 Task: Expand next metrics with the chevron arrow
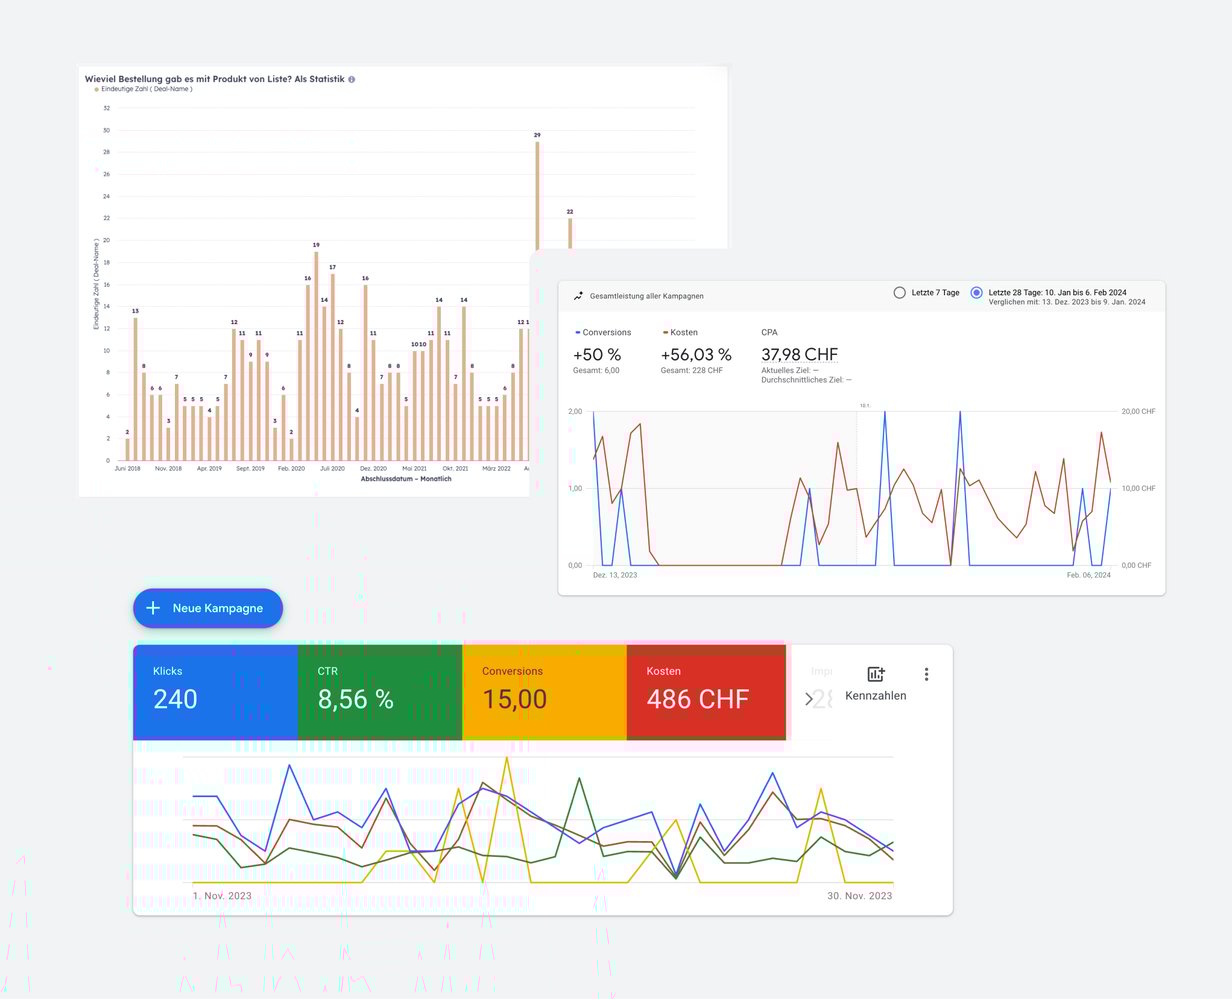click(x=809, y=700)
